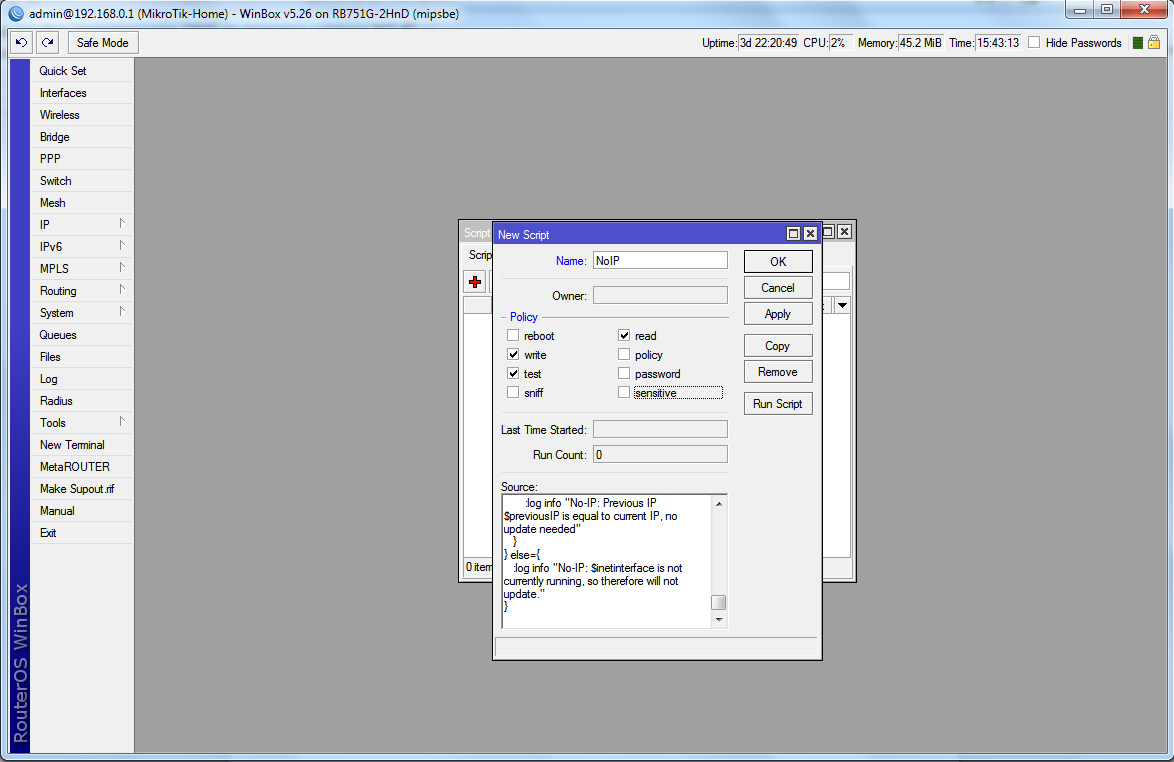The image size is (1174, 762).
Task: Click the green status indicator square
Action: point(1137,43)
